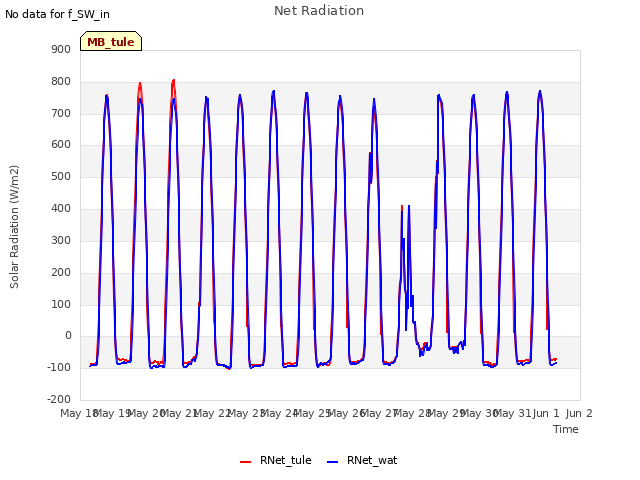Click the Solar Radiation (W/m2) axis label

click(x=14, y=227)
